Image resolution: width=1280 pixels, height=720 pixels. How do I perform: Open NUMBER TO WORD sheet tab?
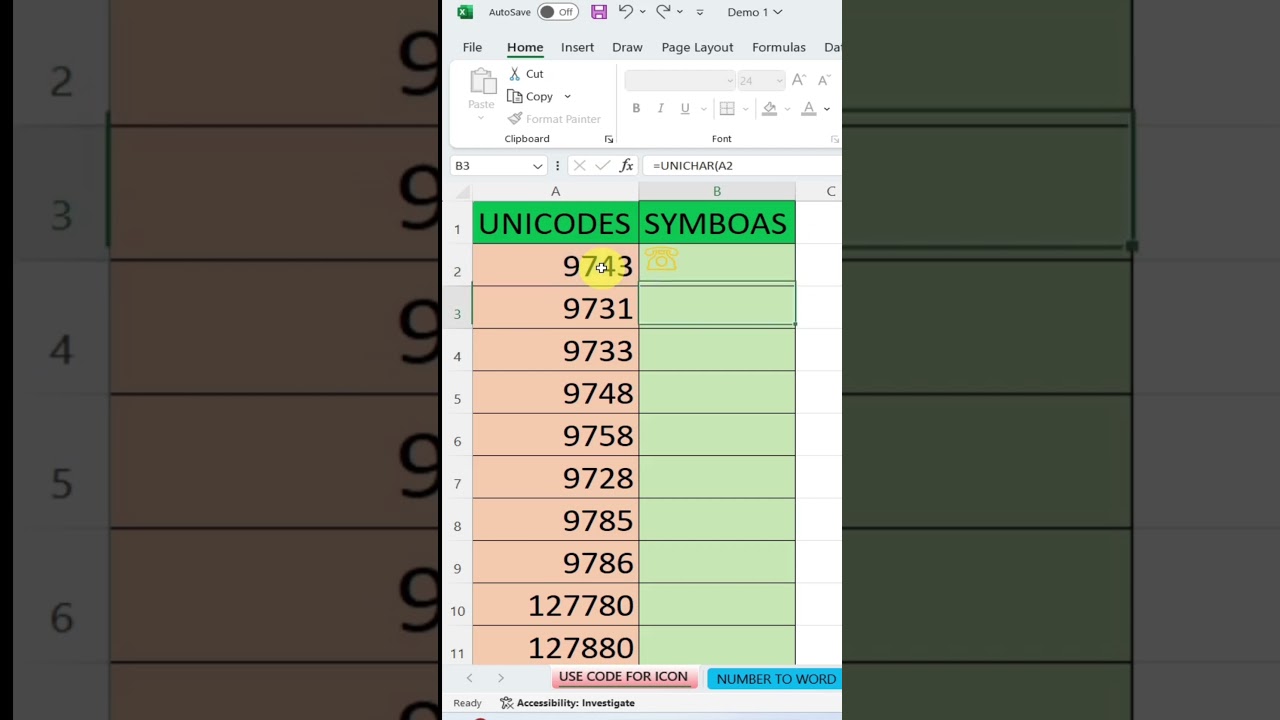coord(775,679)
